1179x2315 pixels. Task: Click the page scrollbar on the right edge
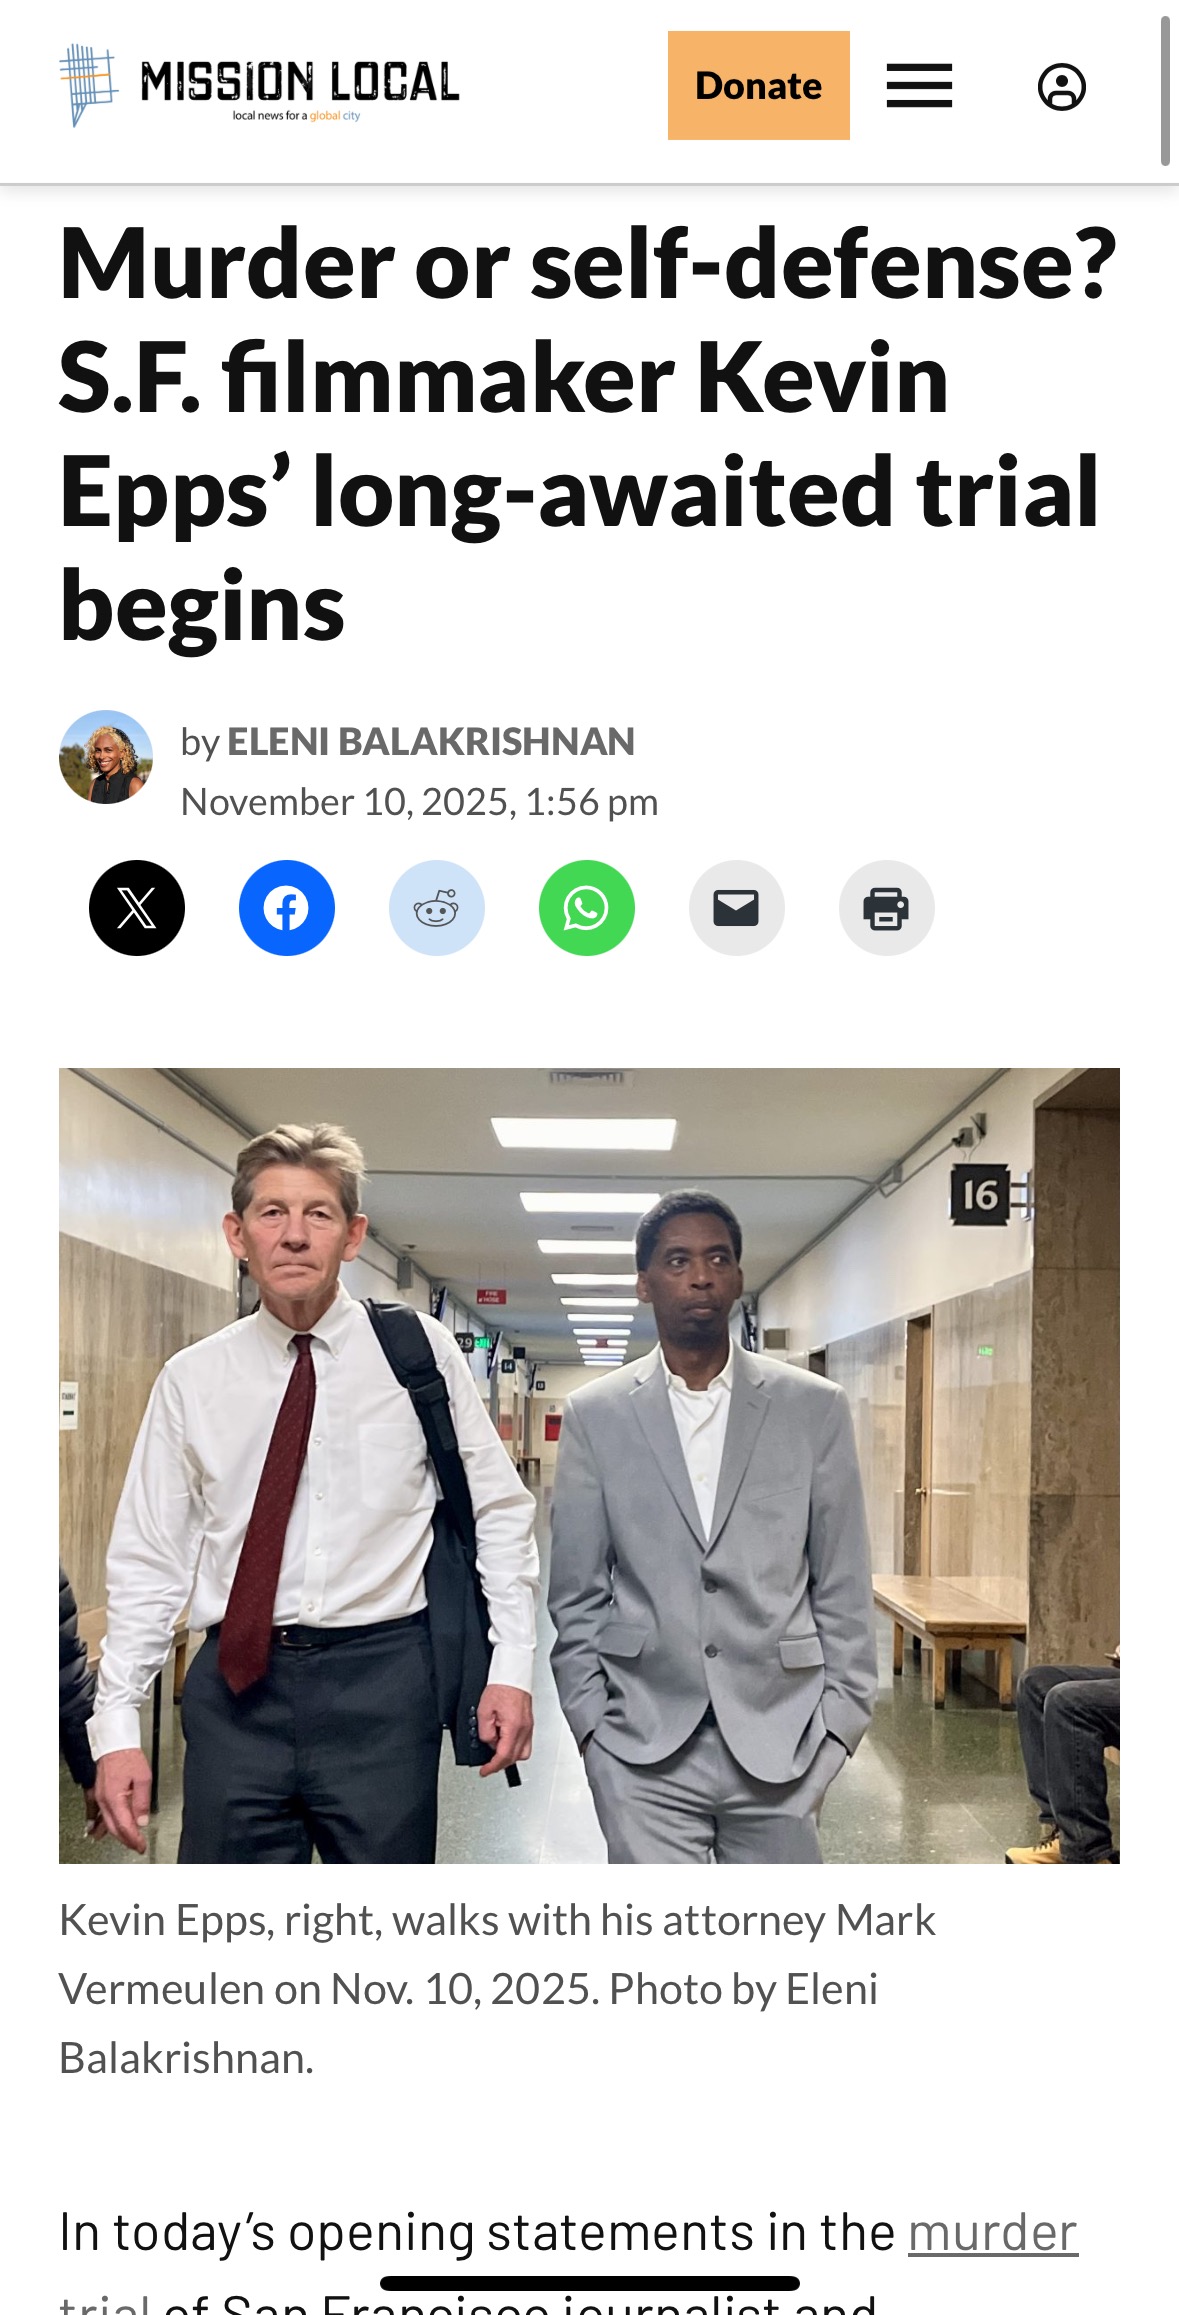click(x=1165, y=90)
